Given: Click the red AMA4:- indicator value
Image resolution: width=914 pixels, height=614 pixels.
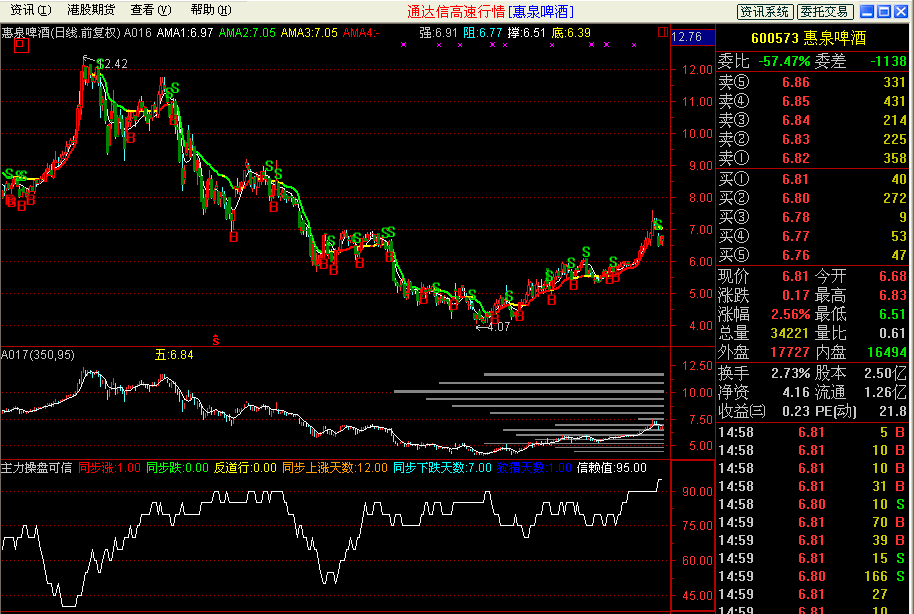Looking at the screenshot, I should (x=361, y=33).
